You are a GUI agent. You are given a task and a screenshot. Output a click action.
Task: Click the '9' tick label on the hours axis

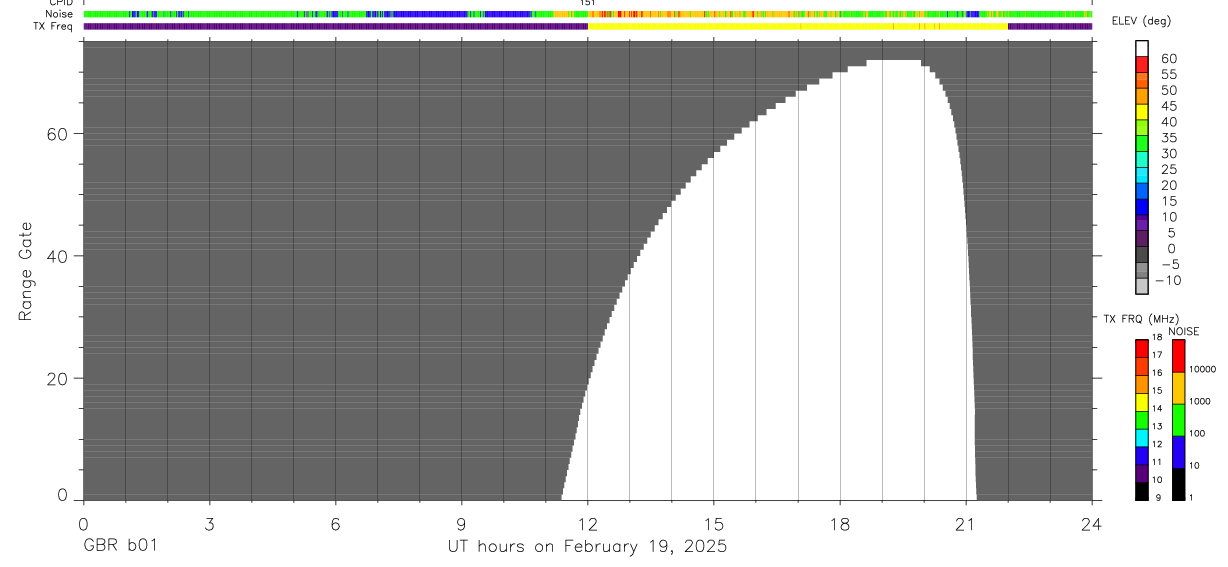click(461, 523)
